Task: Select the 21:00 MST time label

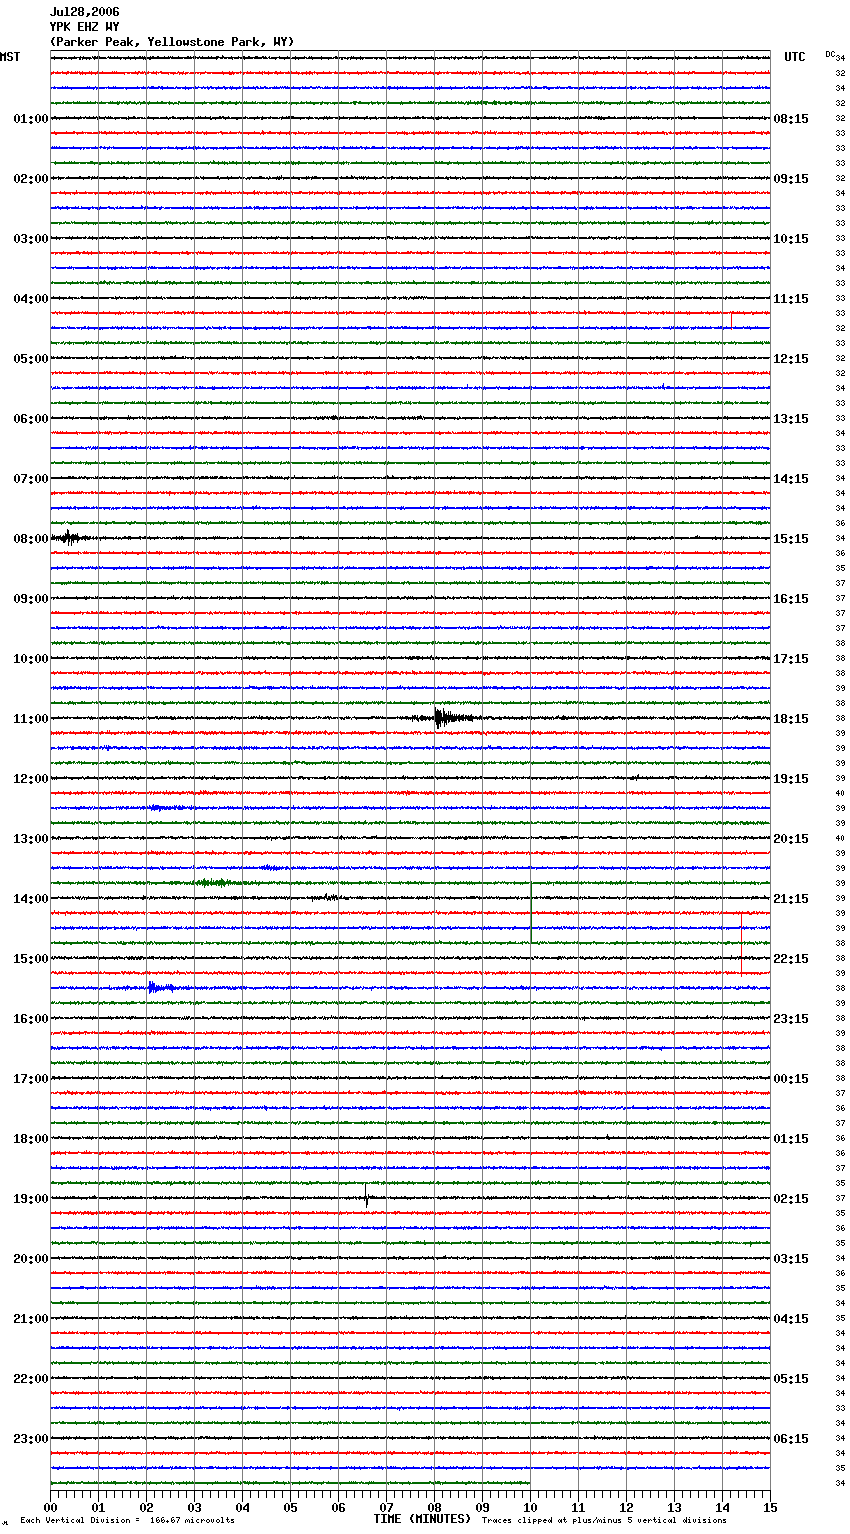Action: 31,1319
